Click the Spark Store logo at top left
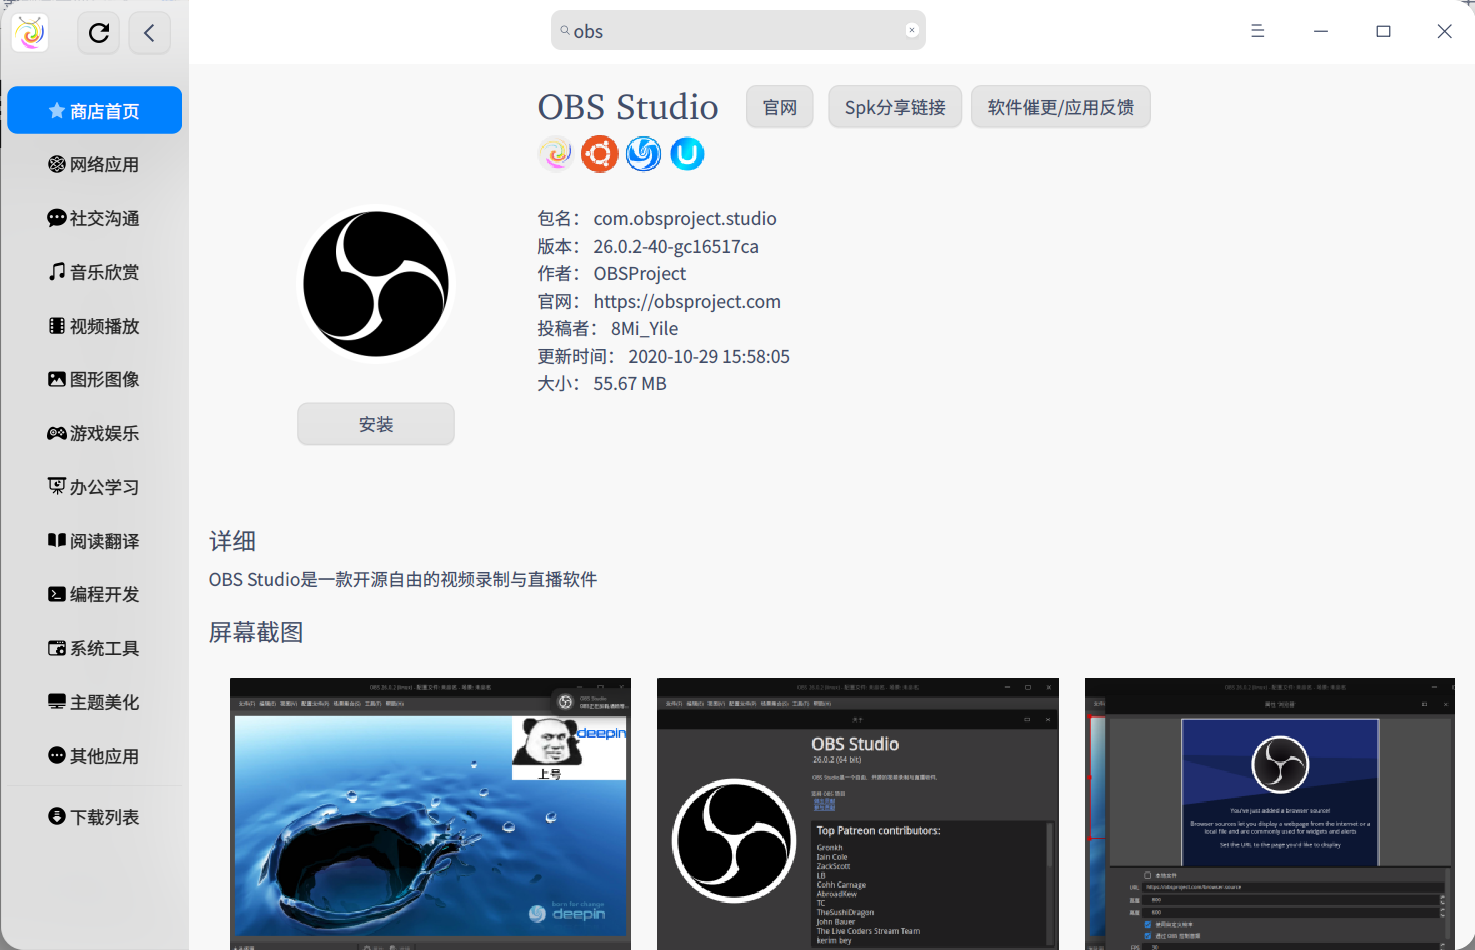Screen dimensions: 1475x950 (x=29, y=32)
